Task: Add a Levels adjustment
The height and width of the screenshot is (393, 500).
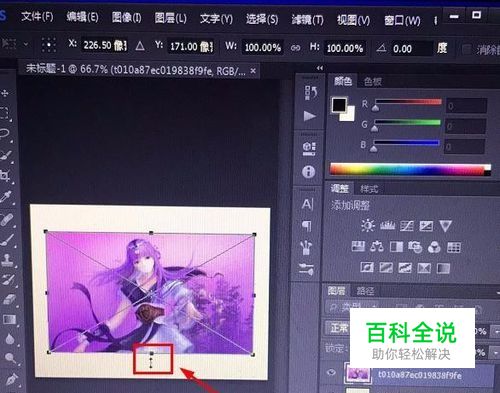Action: point(387,226)
